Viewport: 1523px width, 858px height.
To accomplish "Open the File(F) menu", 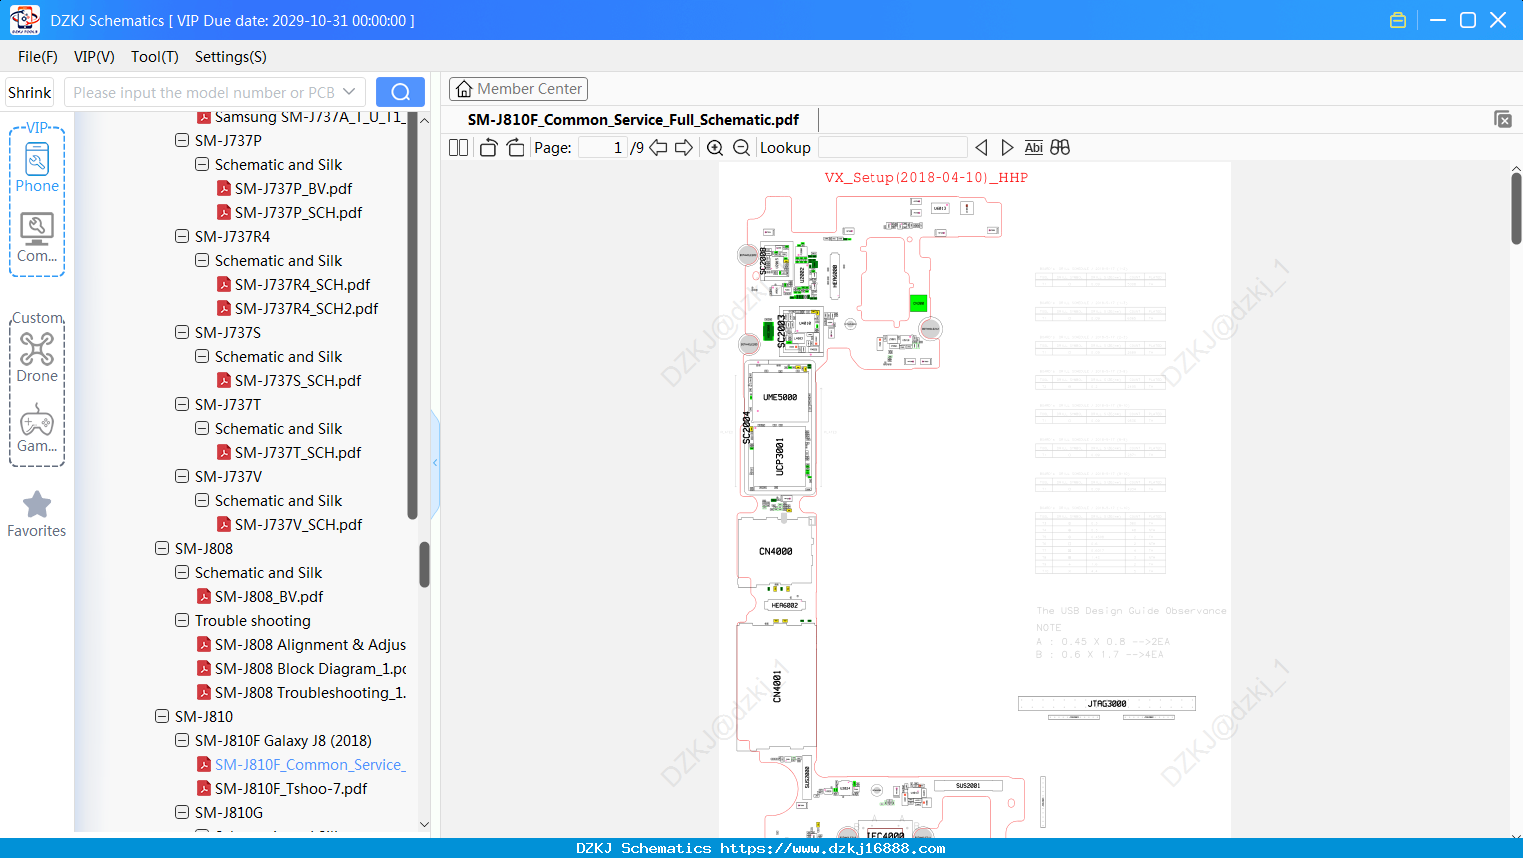I will tap(38, 57).
